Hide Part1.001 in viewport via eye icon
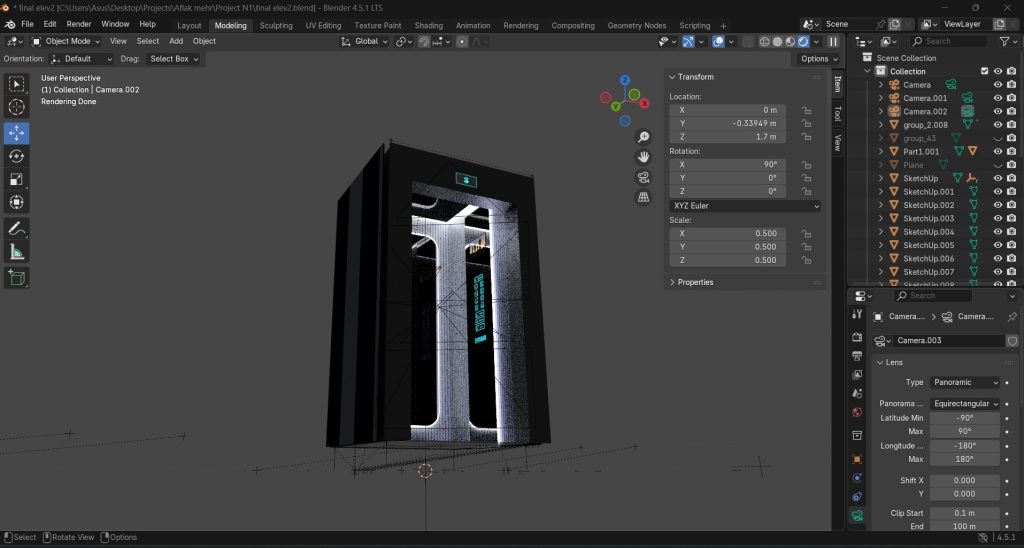Viewport: 1024px width, 548px height. pyautogui.click(x=998, y=152)
